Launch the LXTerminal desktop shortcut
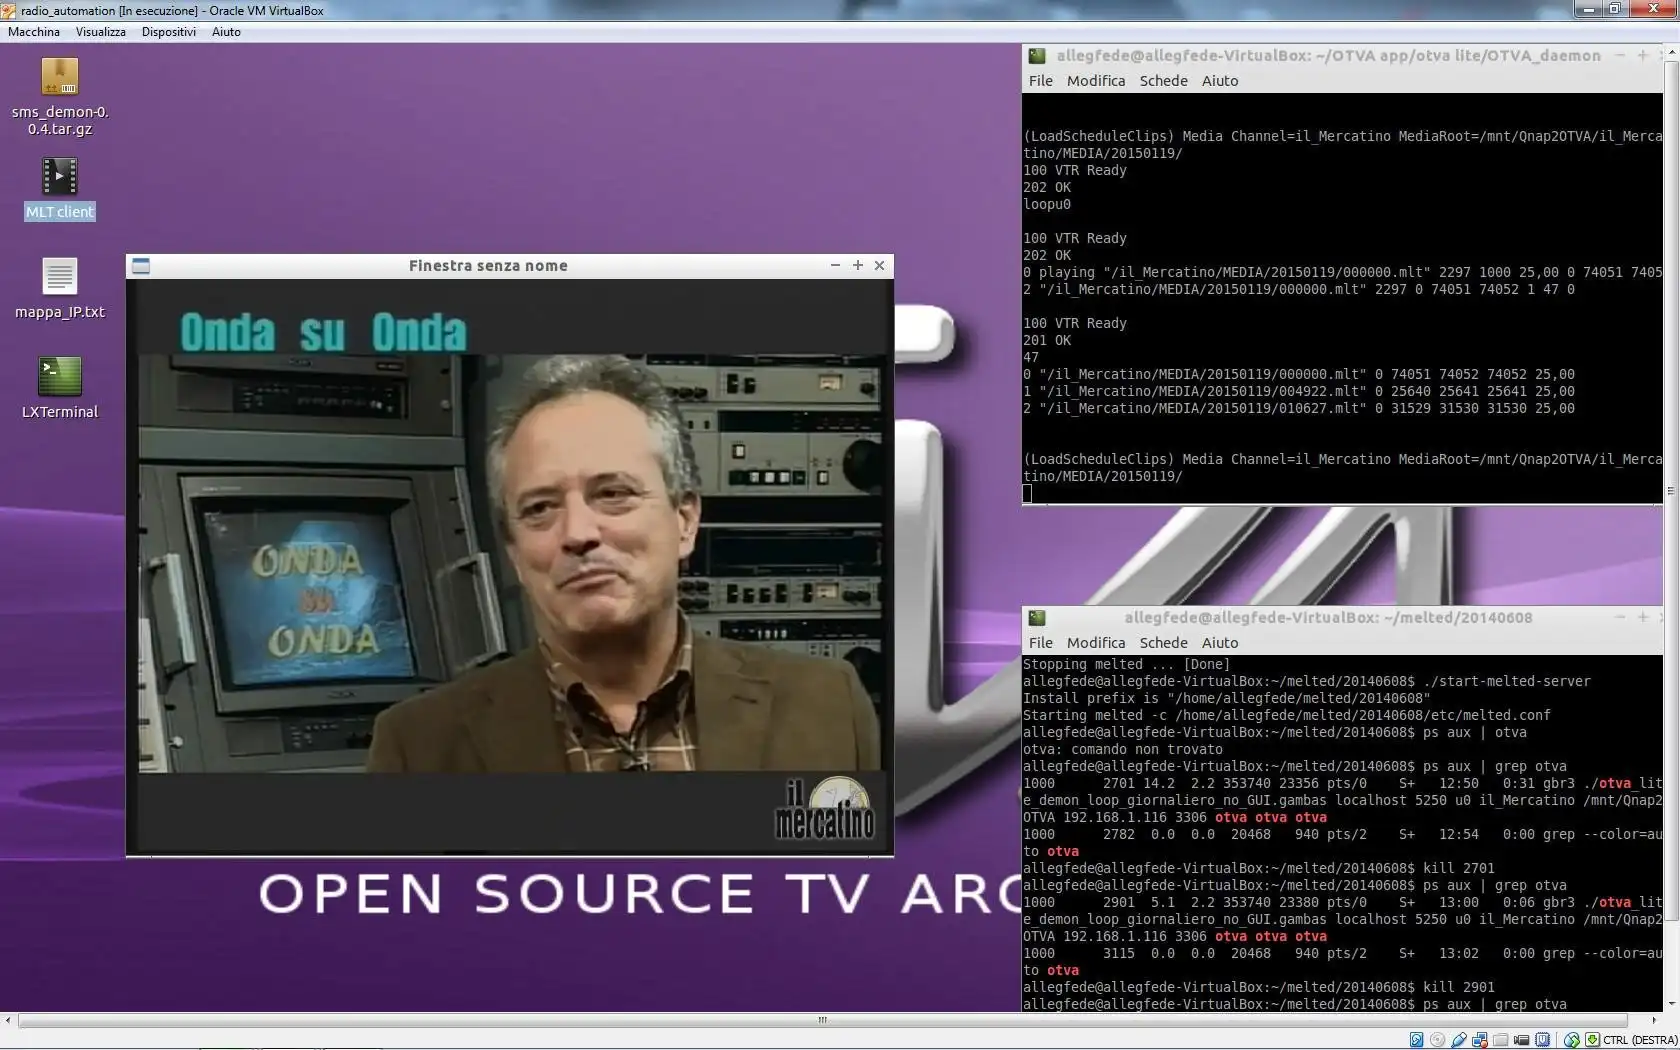Viewport: 1680px width, 1050px height. tap(60, 376)
